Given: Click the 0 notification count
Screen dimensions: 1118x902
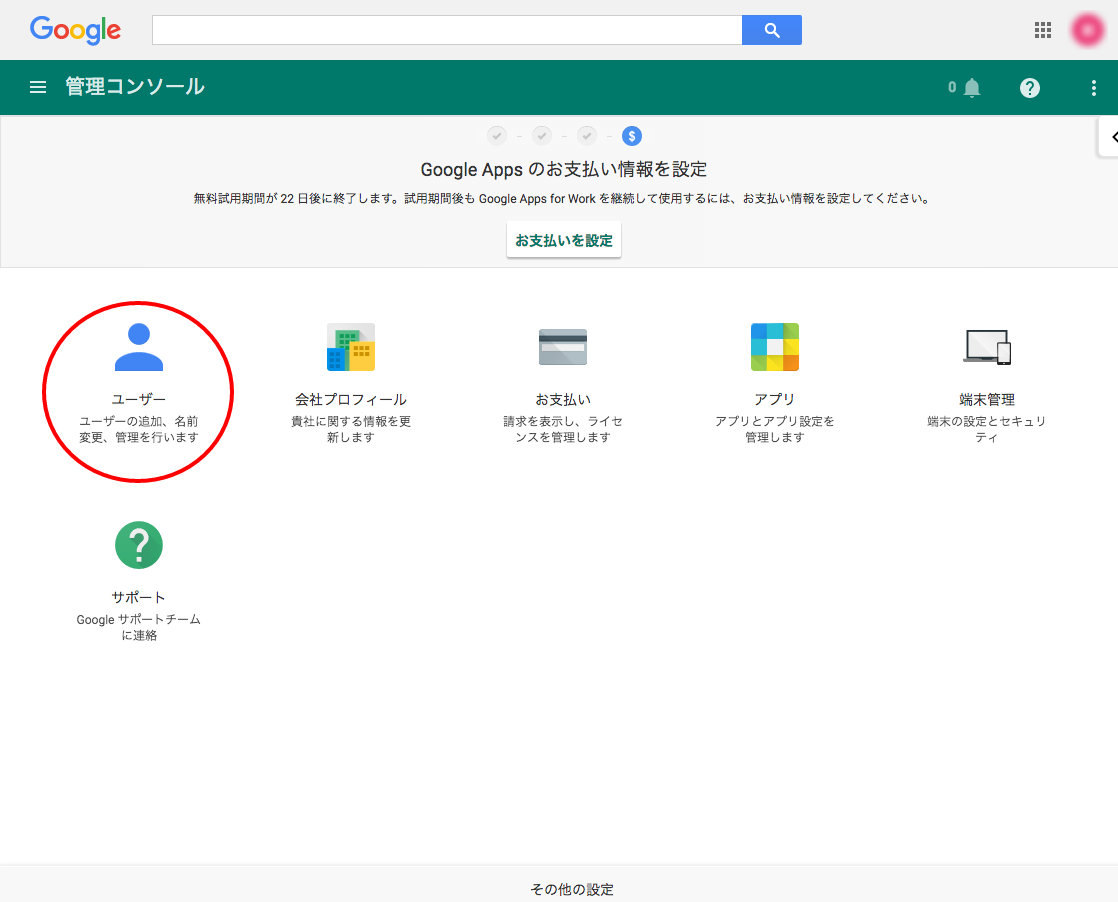Looking at the screenshot, I should [x=952, y=88].
